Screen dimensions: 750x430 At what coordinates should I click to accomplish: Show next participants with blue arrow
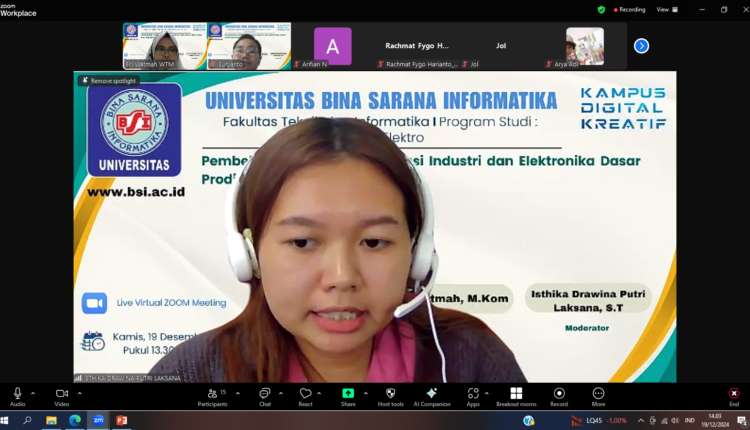tap(641, 46)
